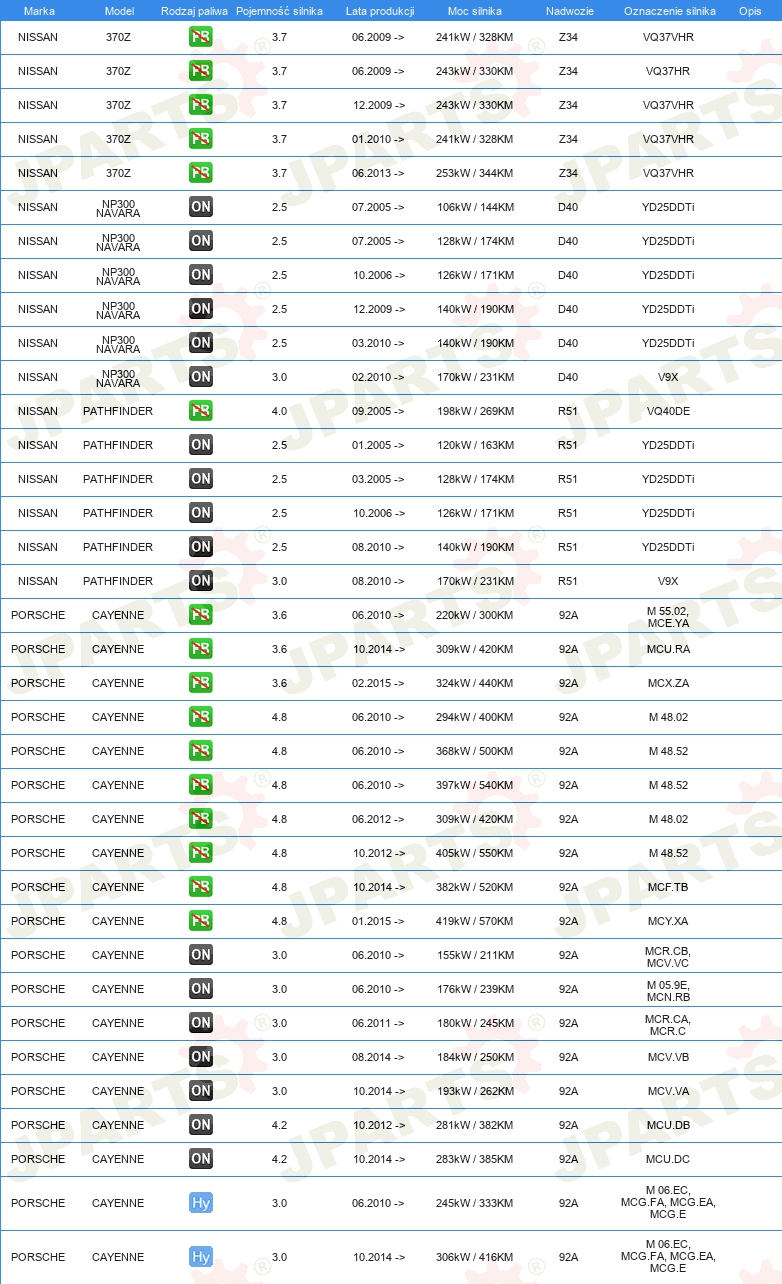Viewport: 782px width, 1284px height.
Task: Click diesel ON icon for Pathfinder 3.0 V9X row
Action: (201, 581)
